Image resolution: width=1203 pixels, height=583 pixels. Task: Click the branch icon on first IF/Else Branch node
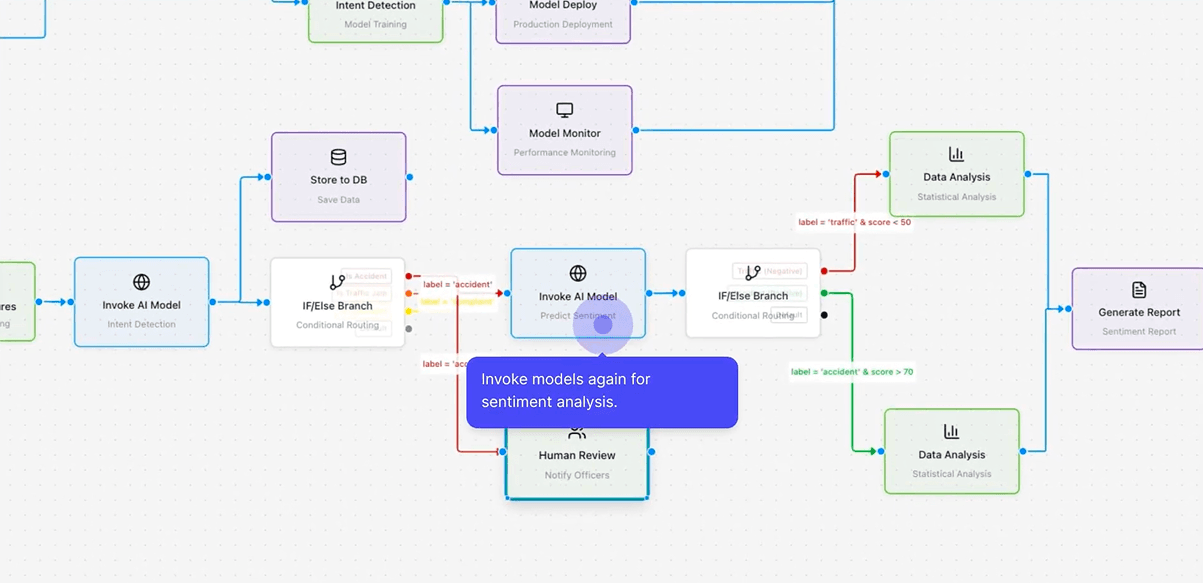pos(337,282)
